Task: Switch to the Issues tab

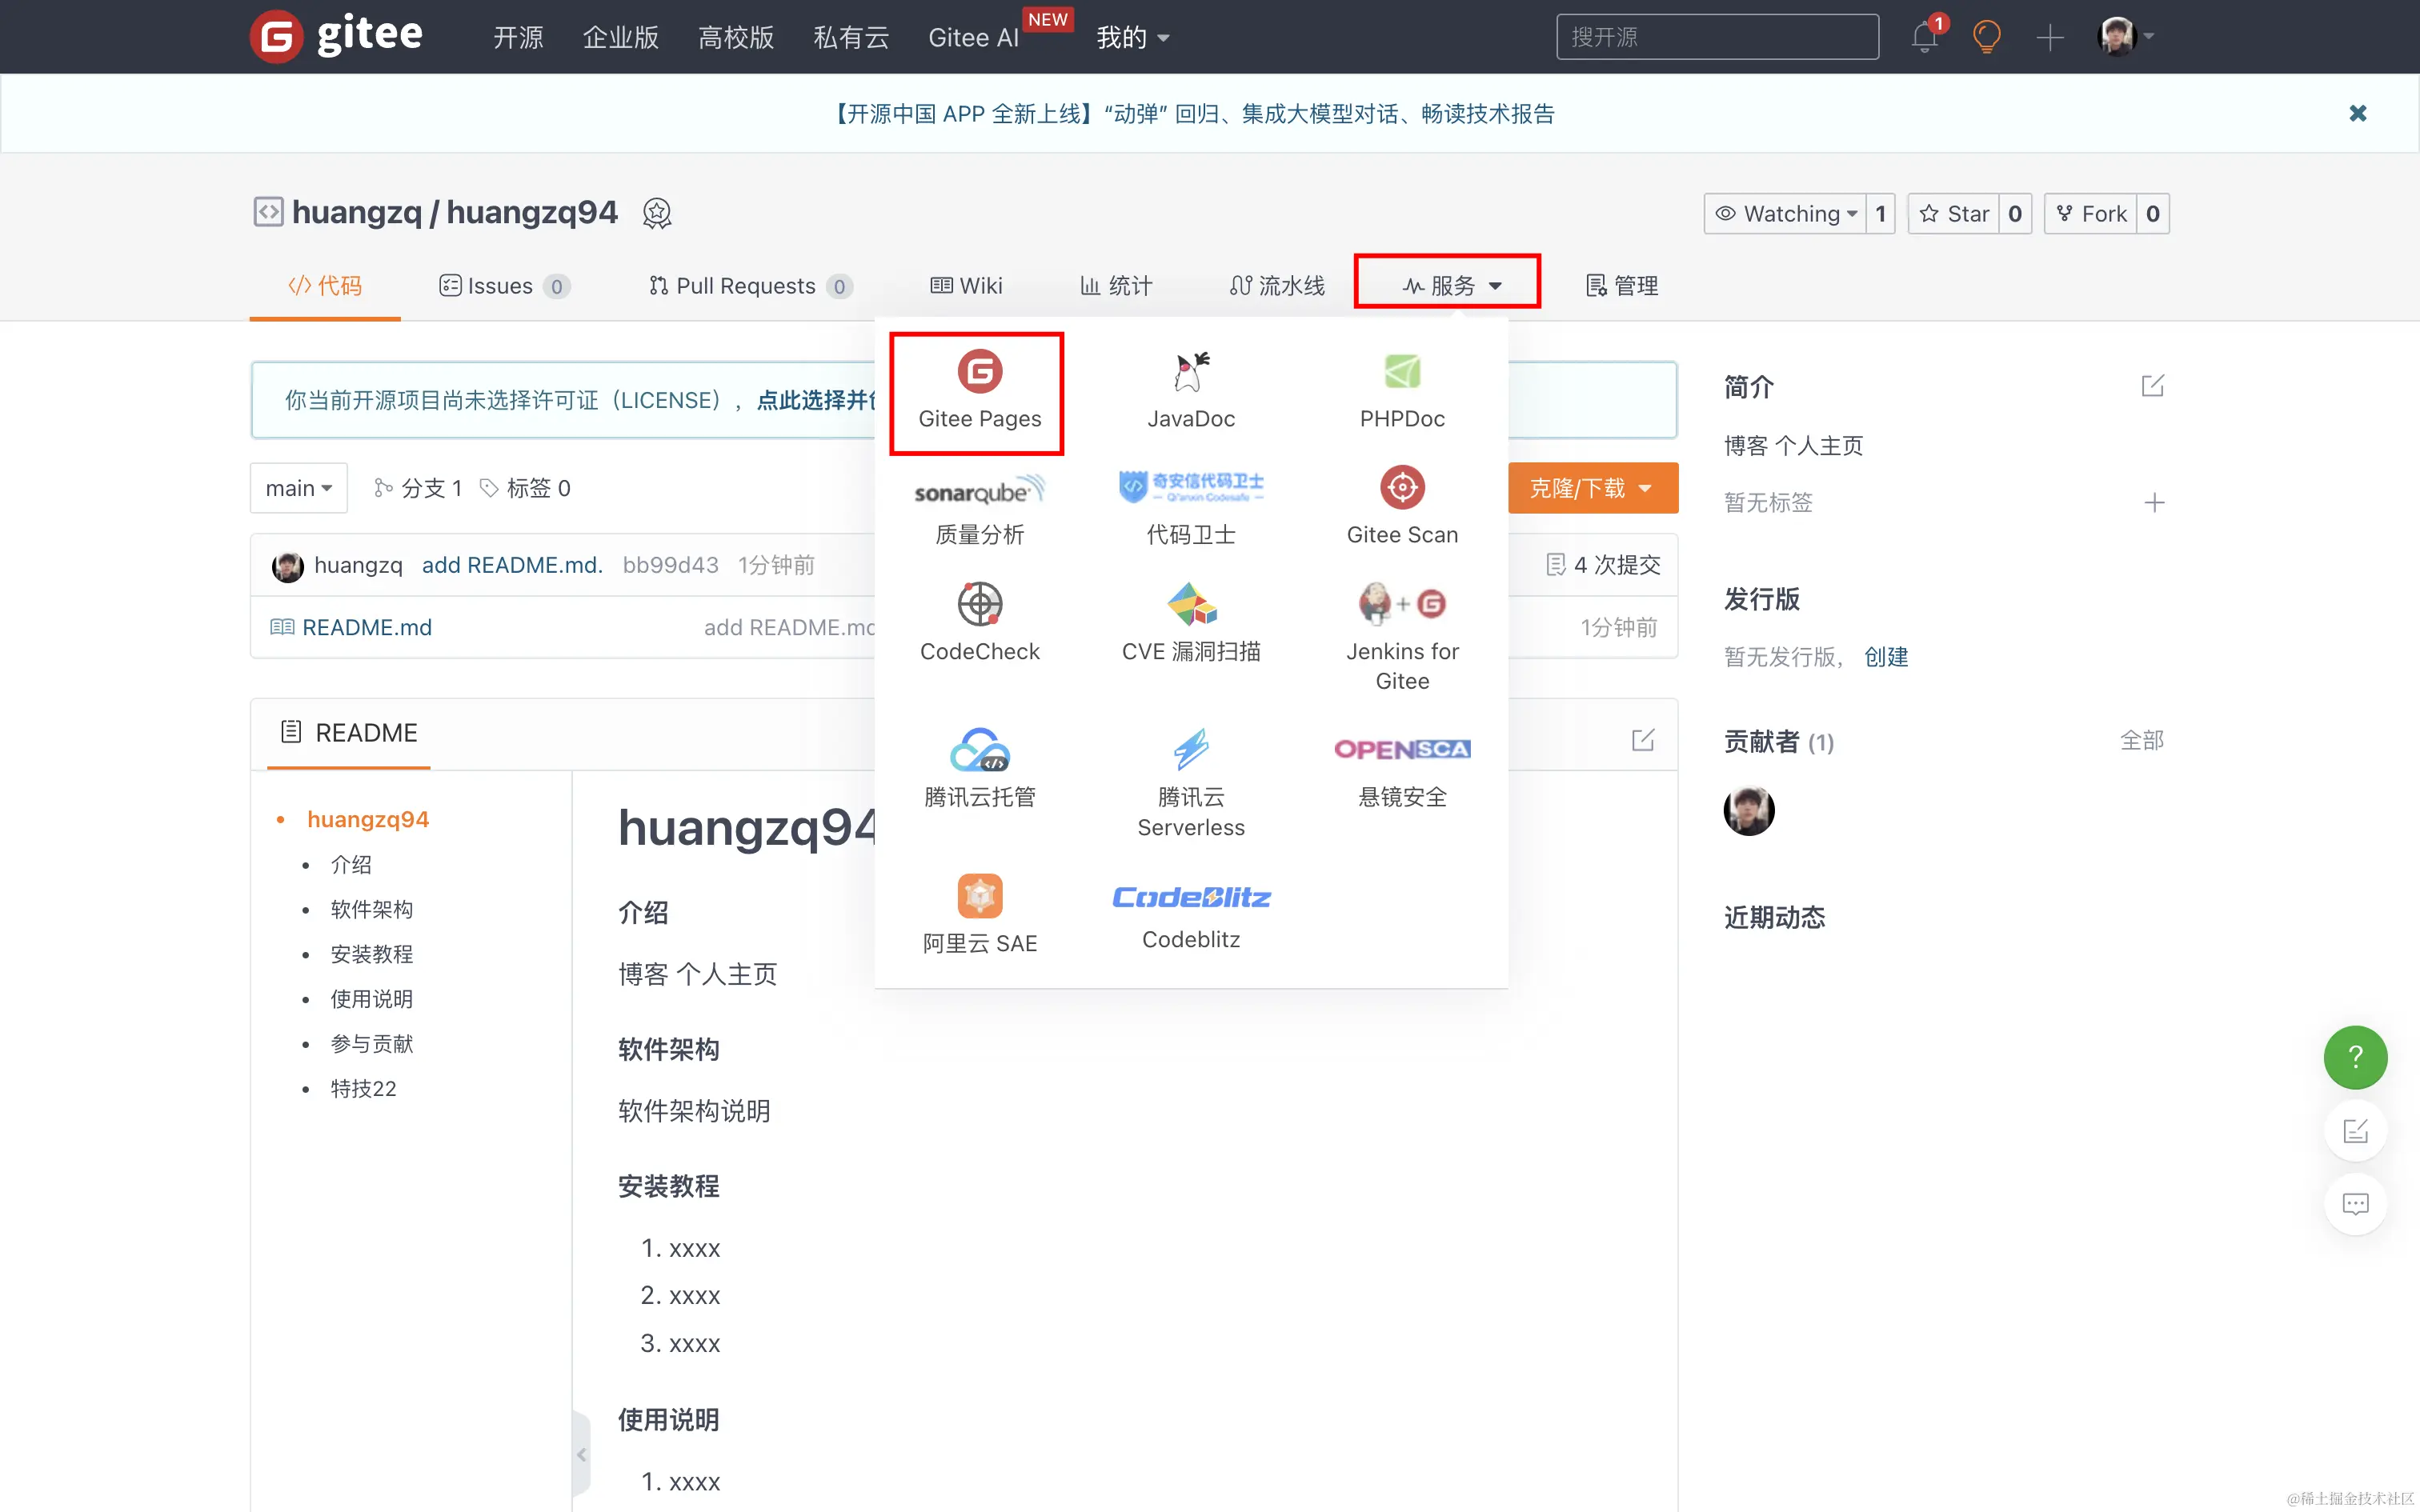Action: [504, 286]
